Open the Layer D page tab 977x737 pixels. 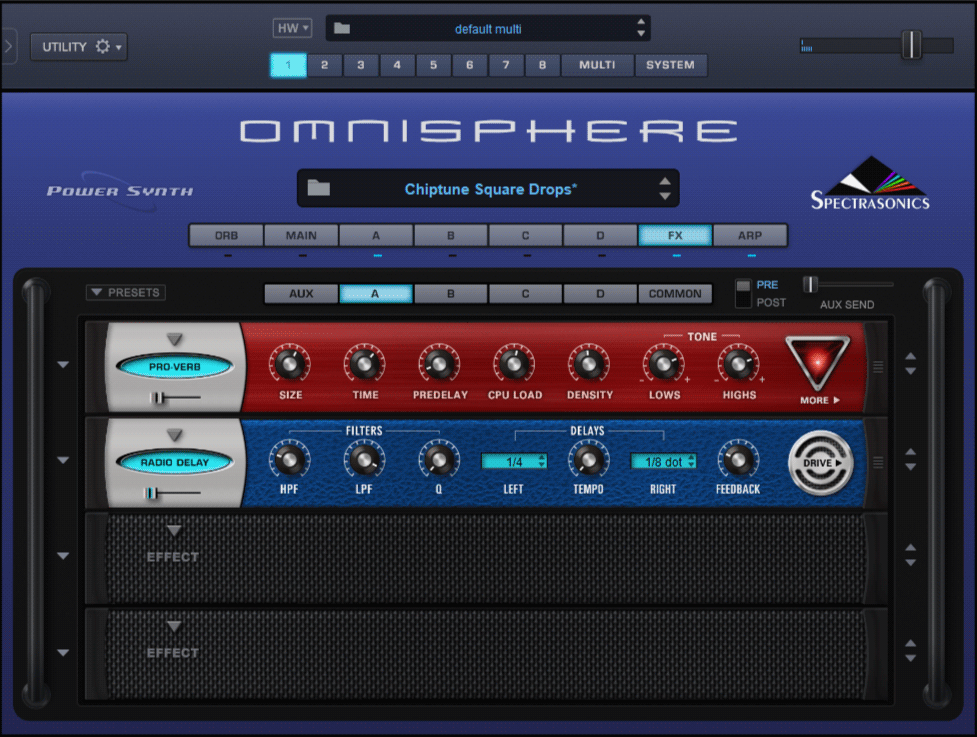(600, 235)
